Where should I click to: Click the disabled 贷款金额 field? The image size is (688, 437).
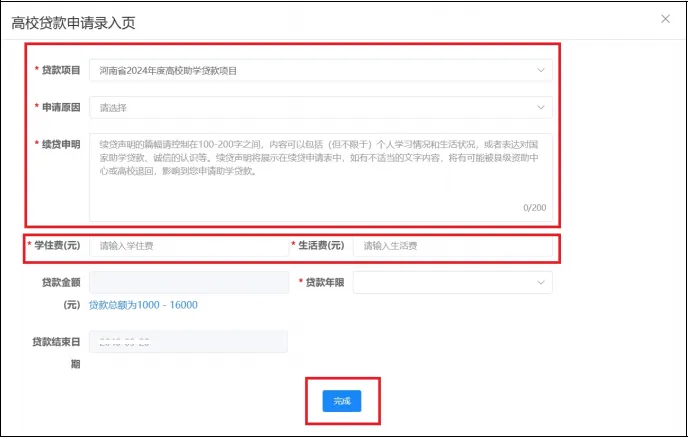tap(188, 283)
